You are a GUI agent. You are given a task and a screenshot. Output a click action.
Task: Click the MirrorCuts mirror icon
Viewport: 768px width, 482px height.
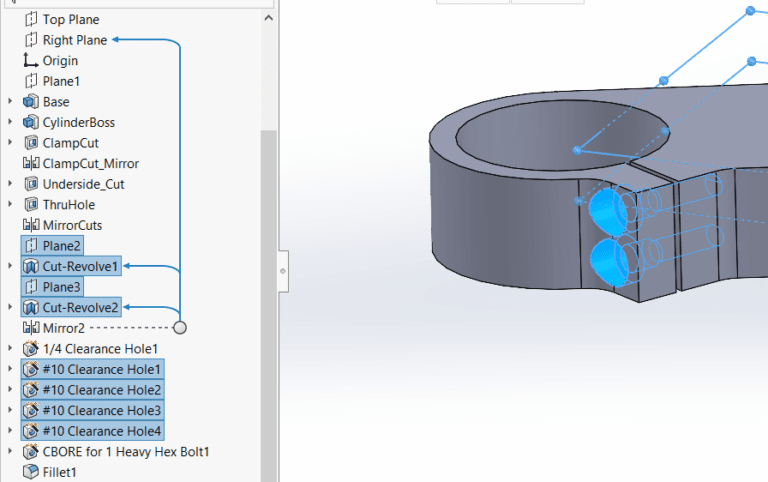pos(30,226)
